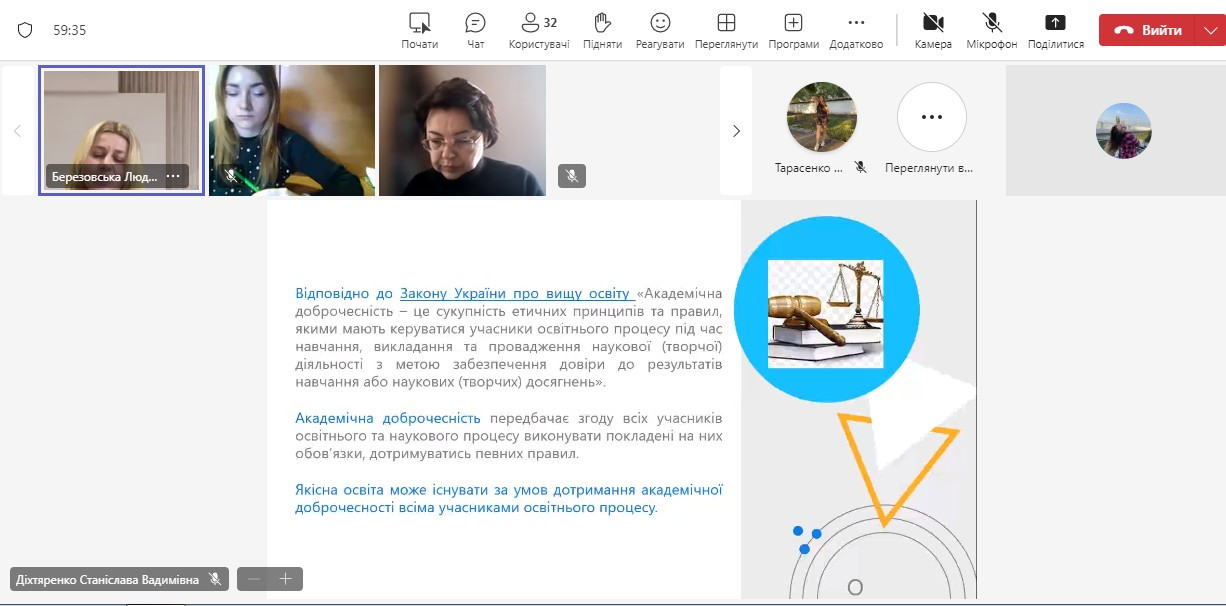Zoom in shared content with plus button

pos(286,579)
